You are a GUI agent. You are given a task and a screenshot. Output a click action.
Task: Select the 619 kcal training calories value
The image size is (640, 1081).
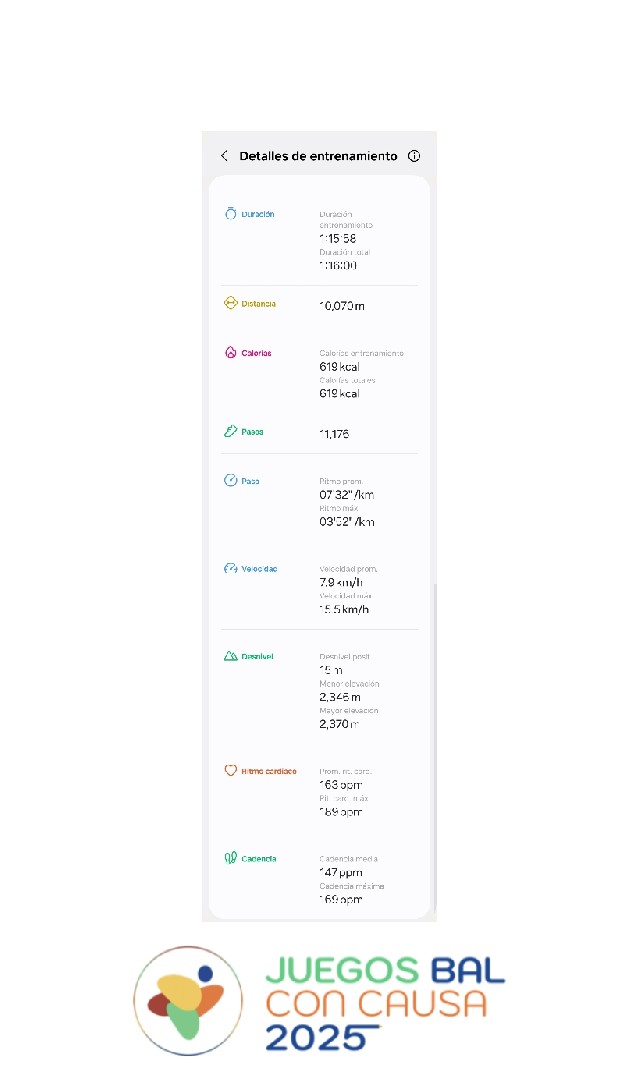[339, 367]
